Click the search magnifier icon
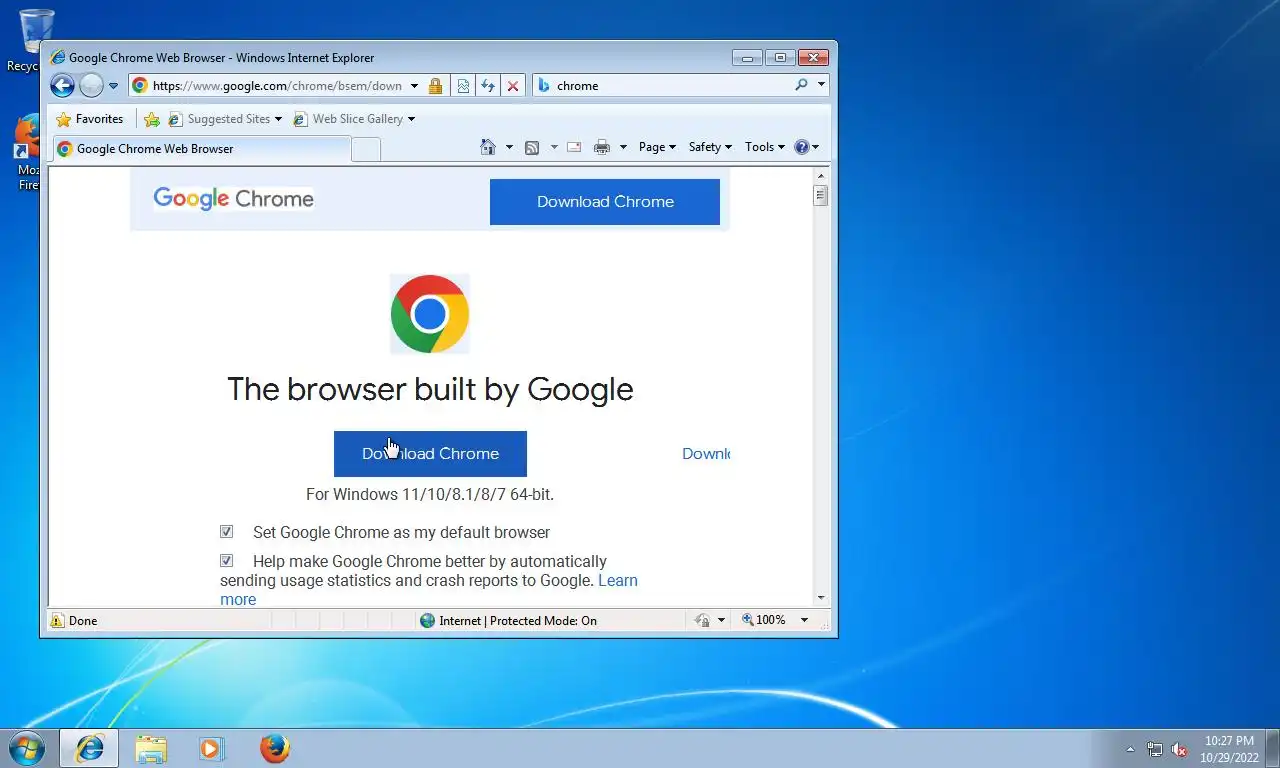Screen dimensions: 1280x768 pos(801,85)
